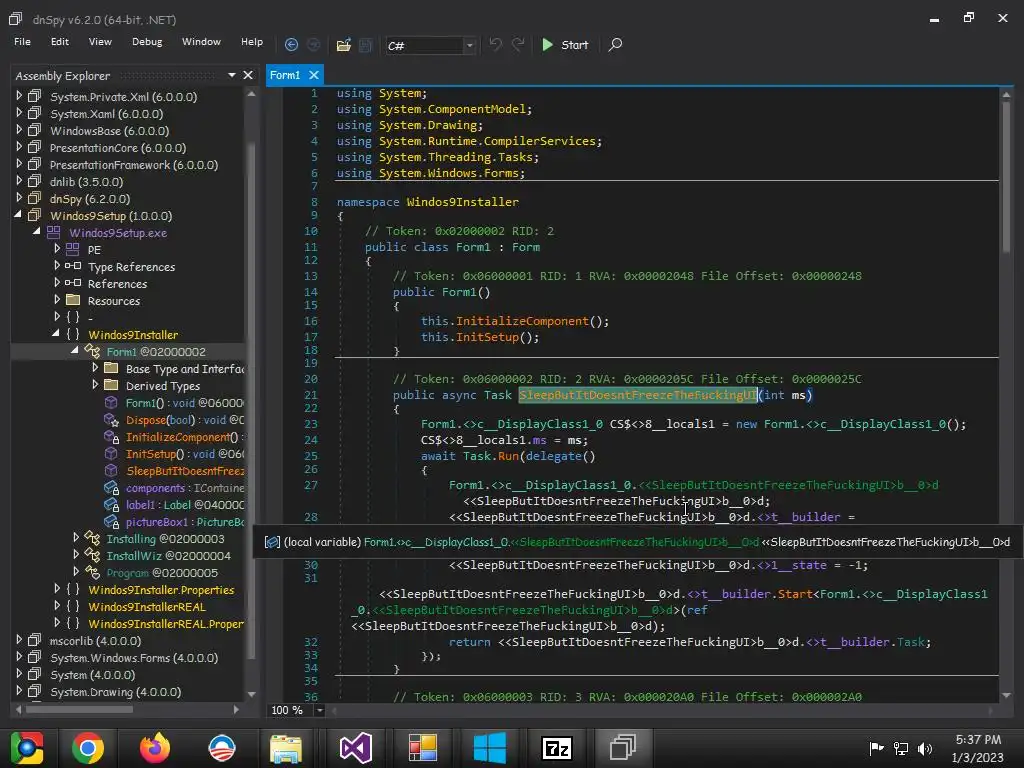Select the InitializeComponent() method item
Viewport: 1024px width, 768px height.
(x=185, y=437)
